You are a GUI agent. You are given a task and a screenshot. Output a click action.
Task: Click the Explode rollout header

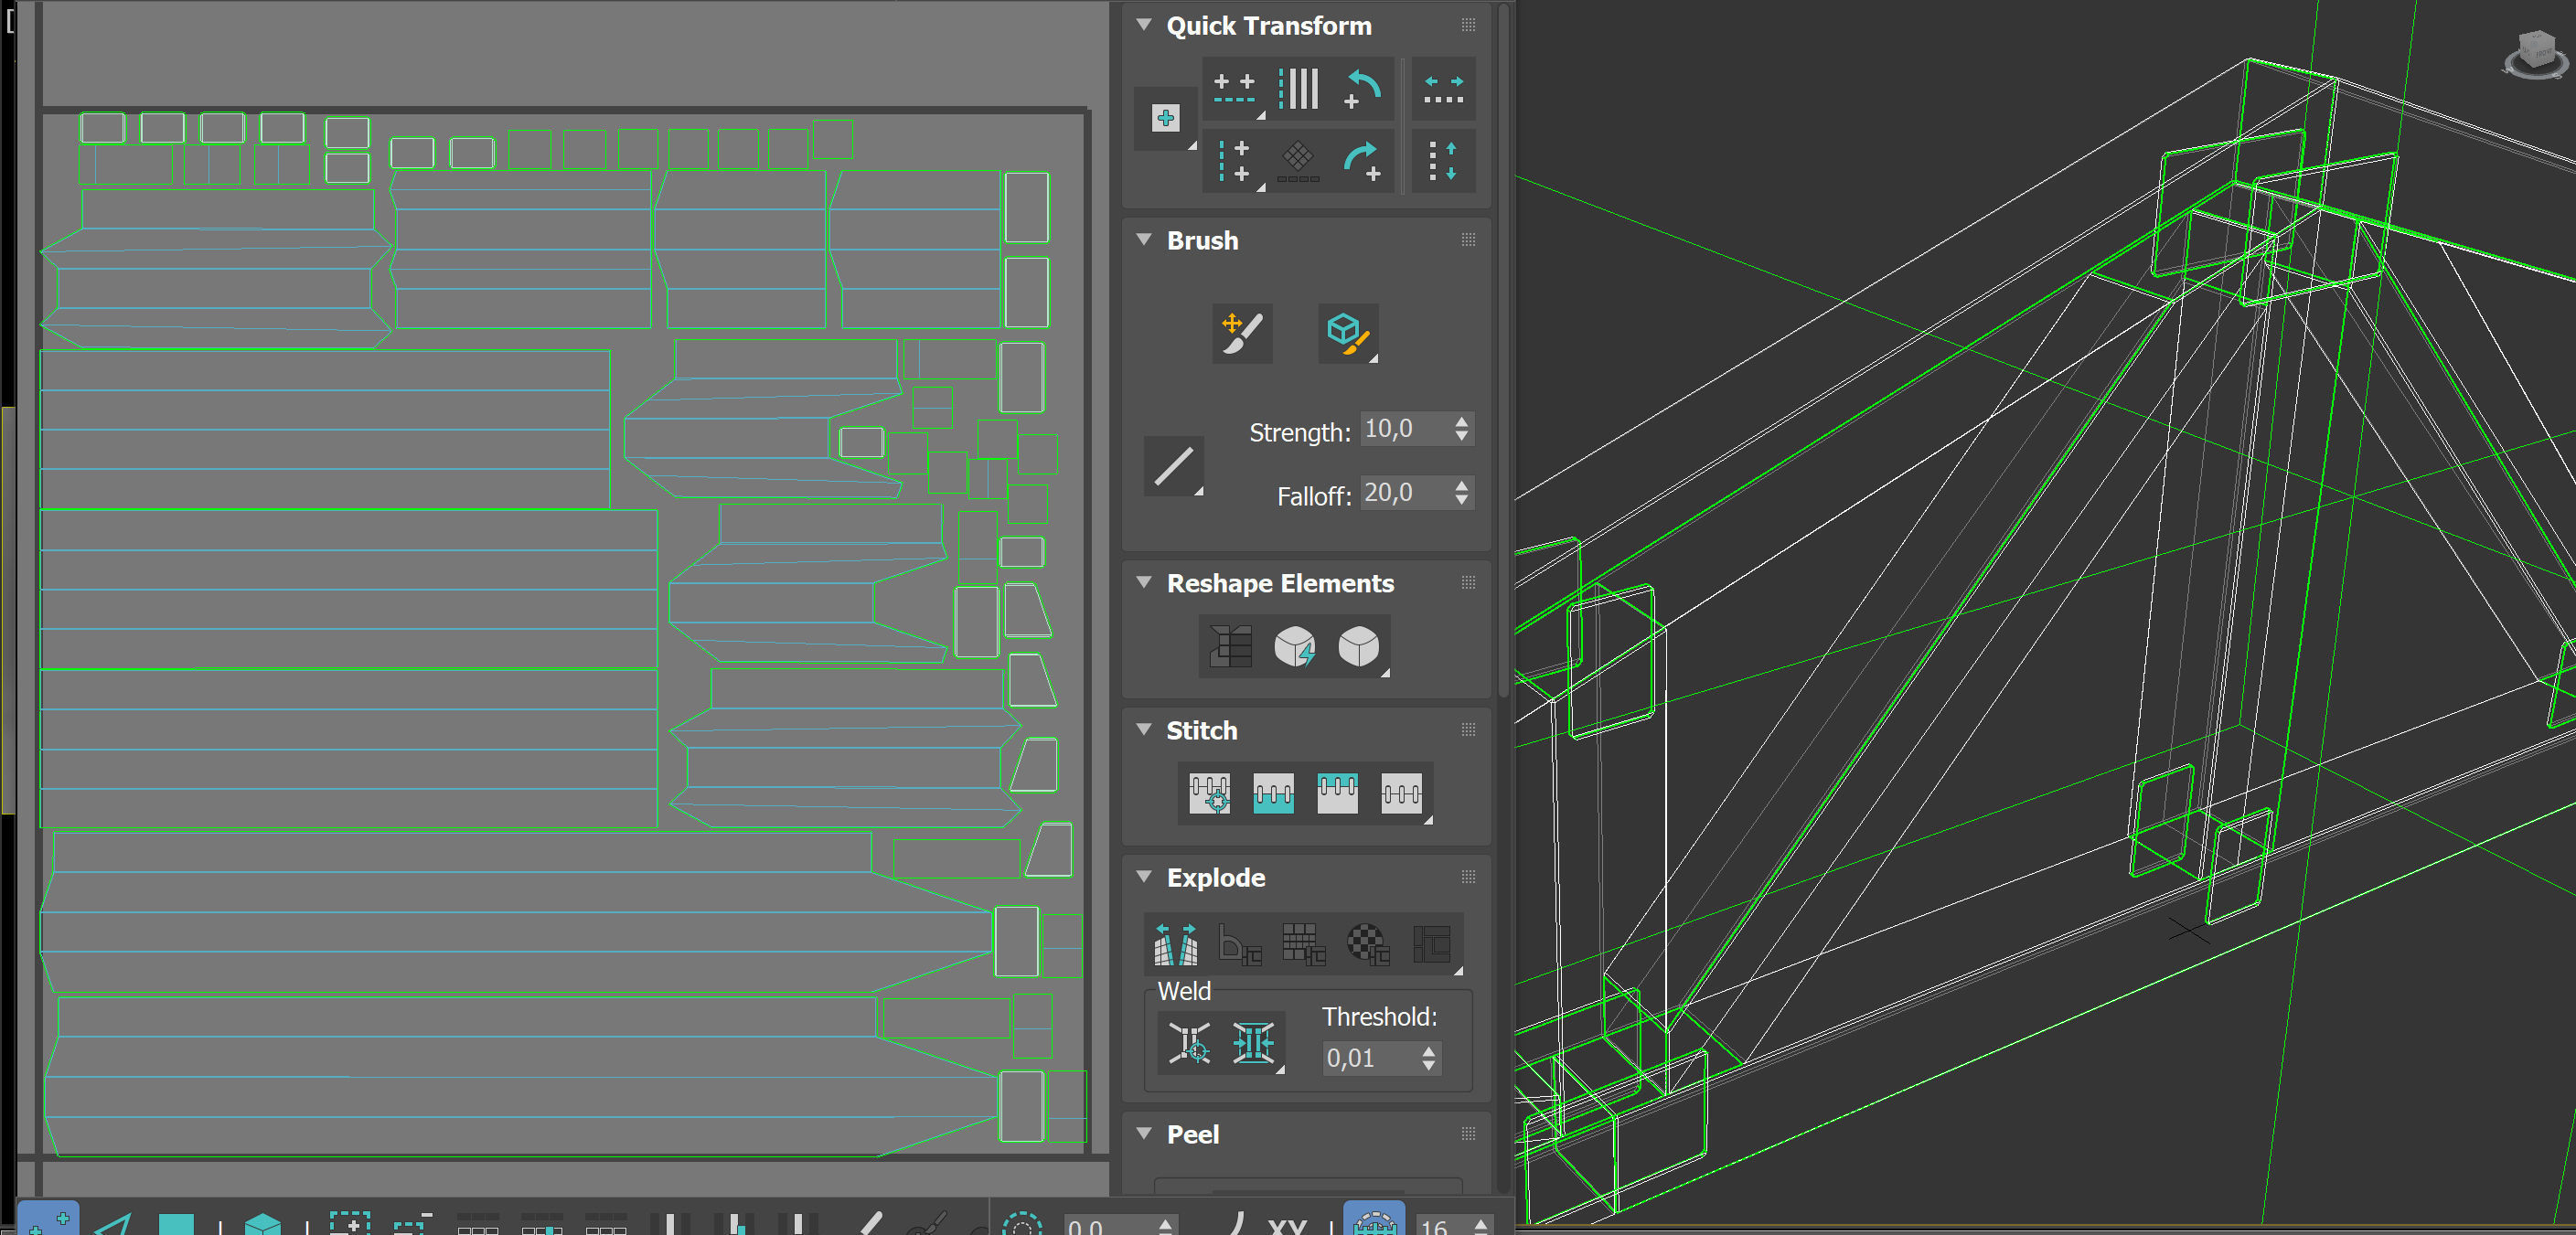pyautogui.click(x=1215, y=878)
